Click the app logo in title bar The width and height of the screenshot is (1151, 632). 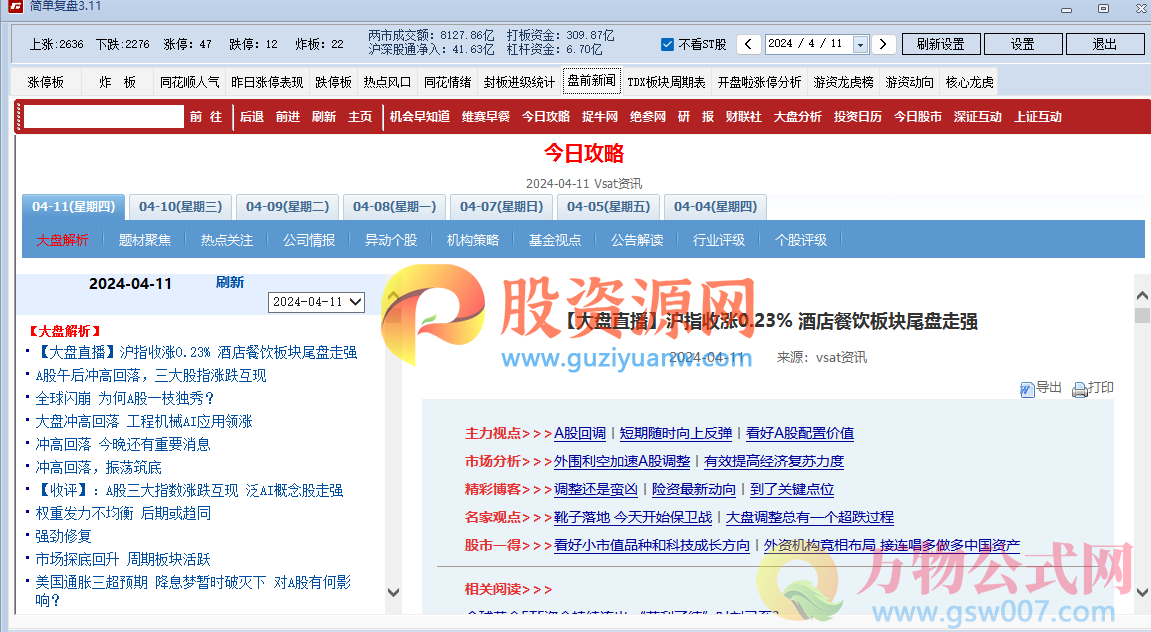point(15,7)
